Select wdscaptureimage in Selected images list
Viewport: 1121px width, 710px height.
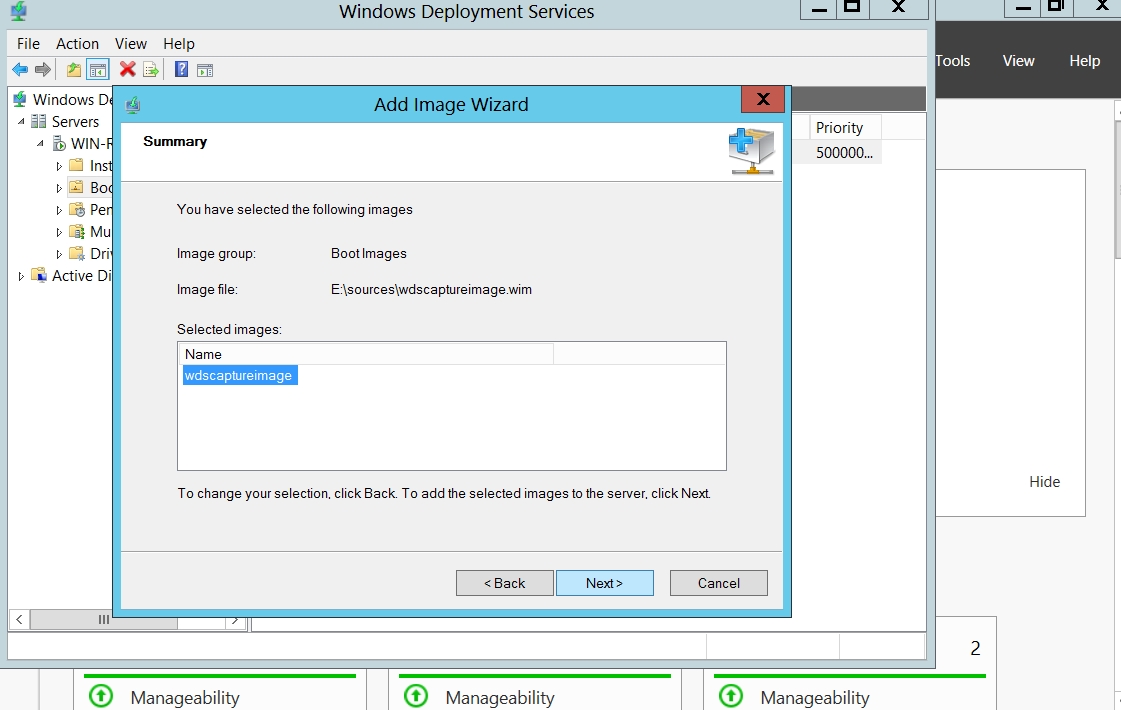[239, 376]
